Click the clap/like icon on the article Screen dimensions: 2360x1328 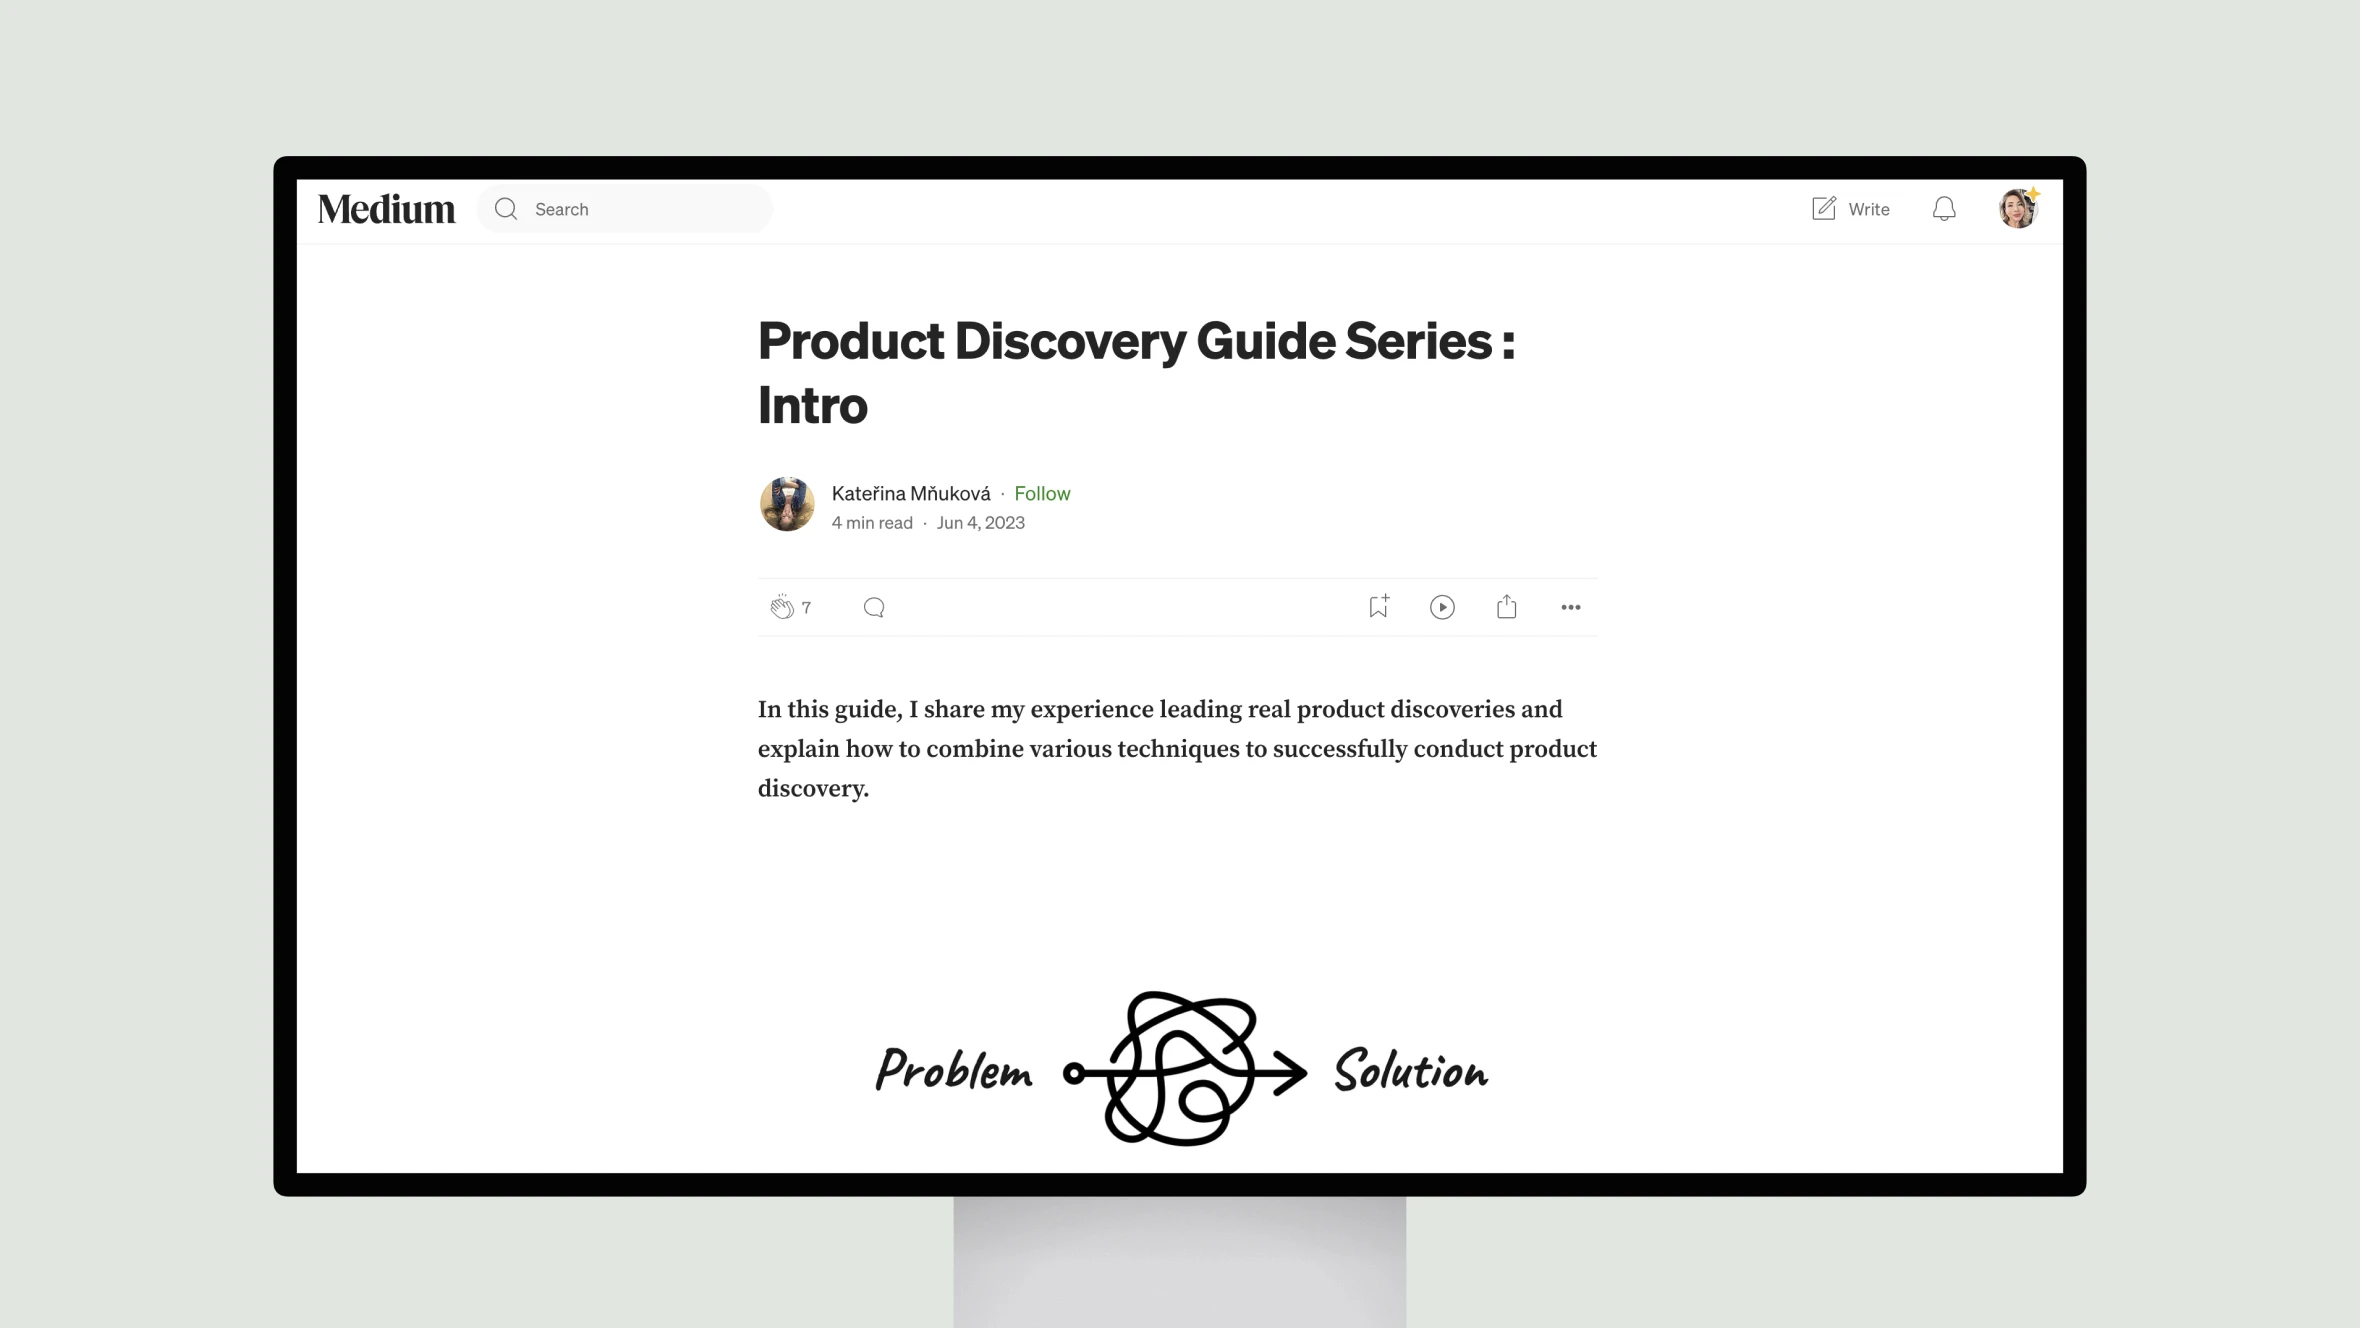coord(781,606)
